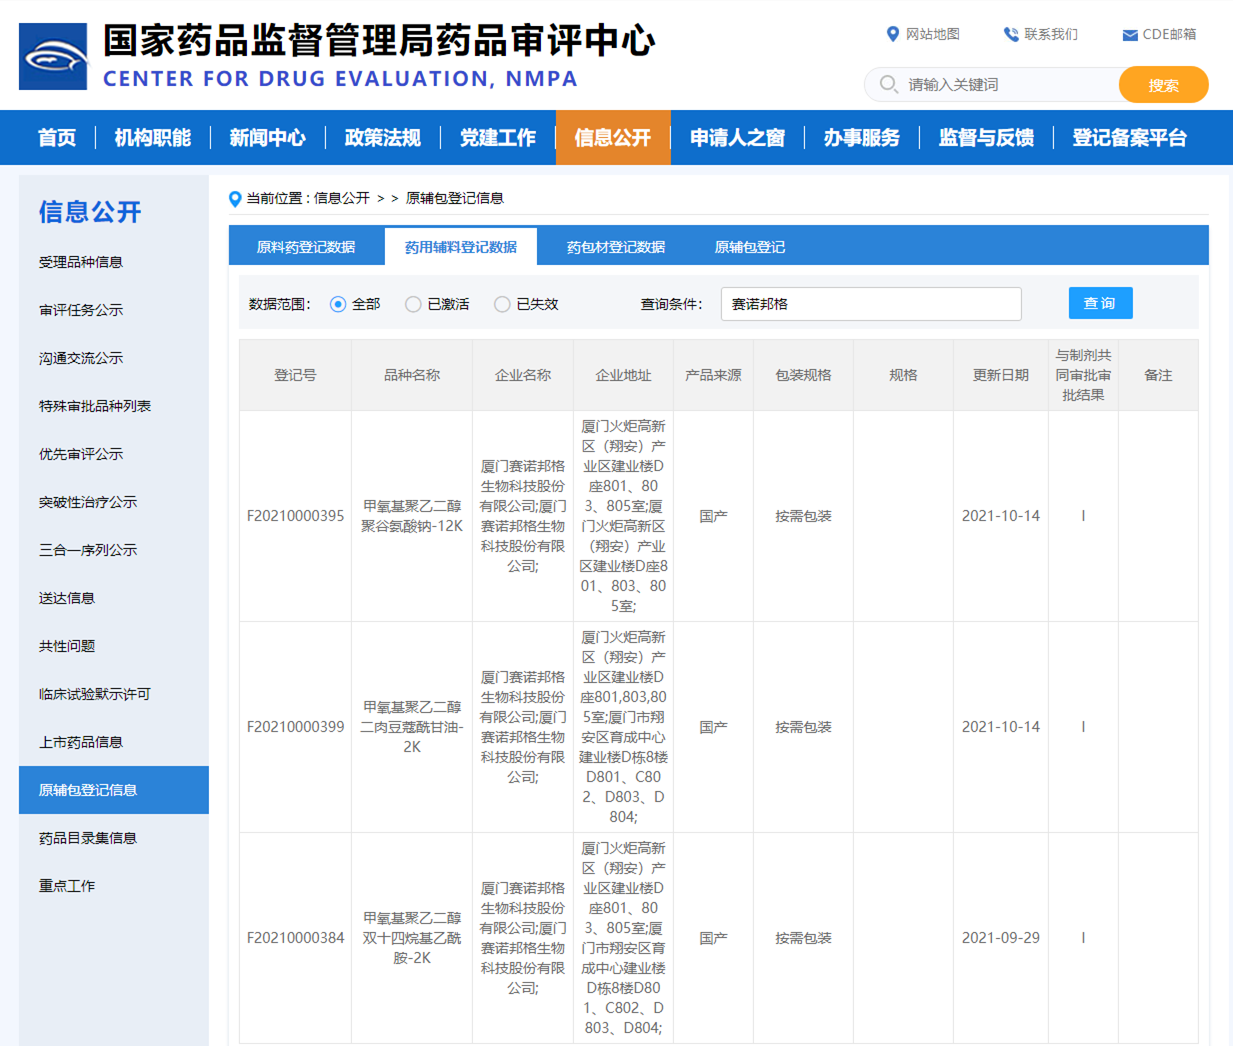
Task: Switch to the 原料药登记数据 tab
Action: coord(306,245)
